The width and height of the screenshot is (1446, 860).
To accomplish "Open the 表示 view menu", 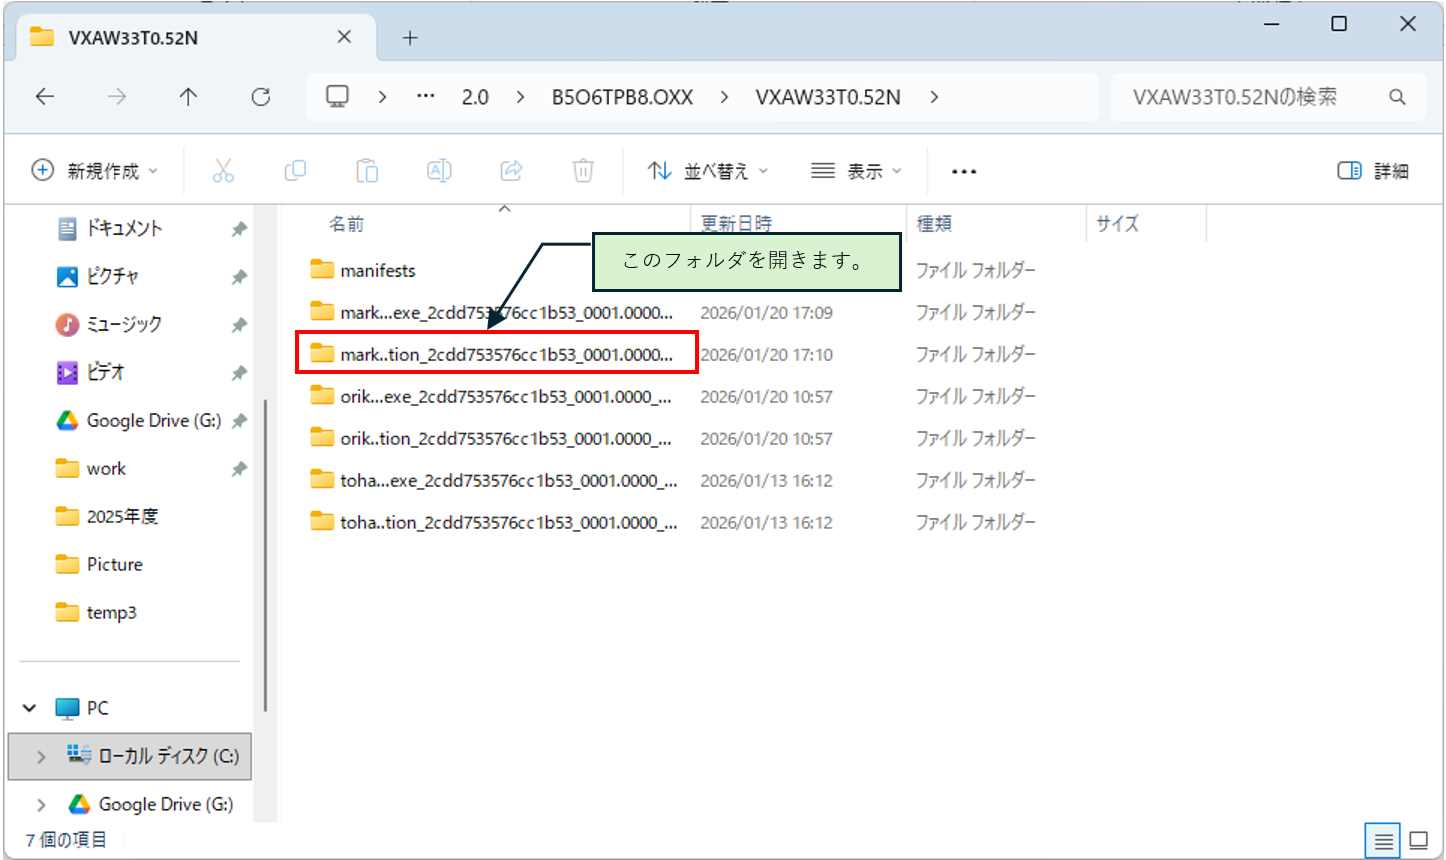I will pos(856,171).
